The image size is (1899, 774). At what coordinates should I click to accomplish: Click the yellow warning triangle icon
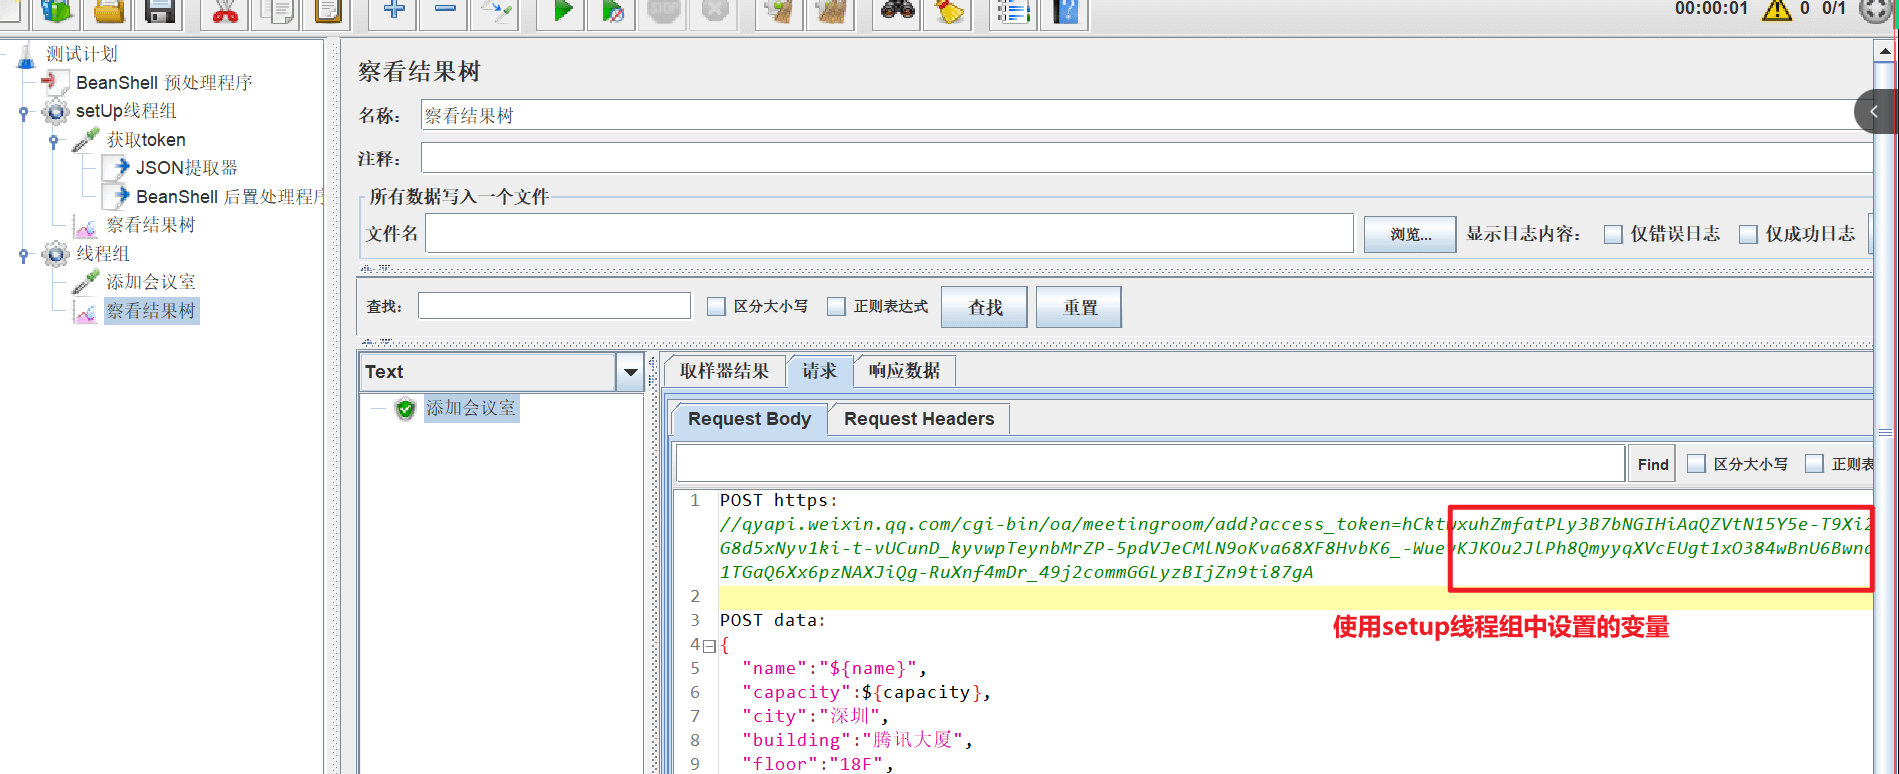coord(1776,10)
